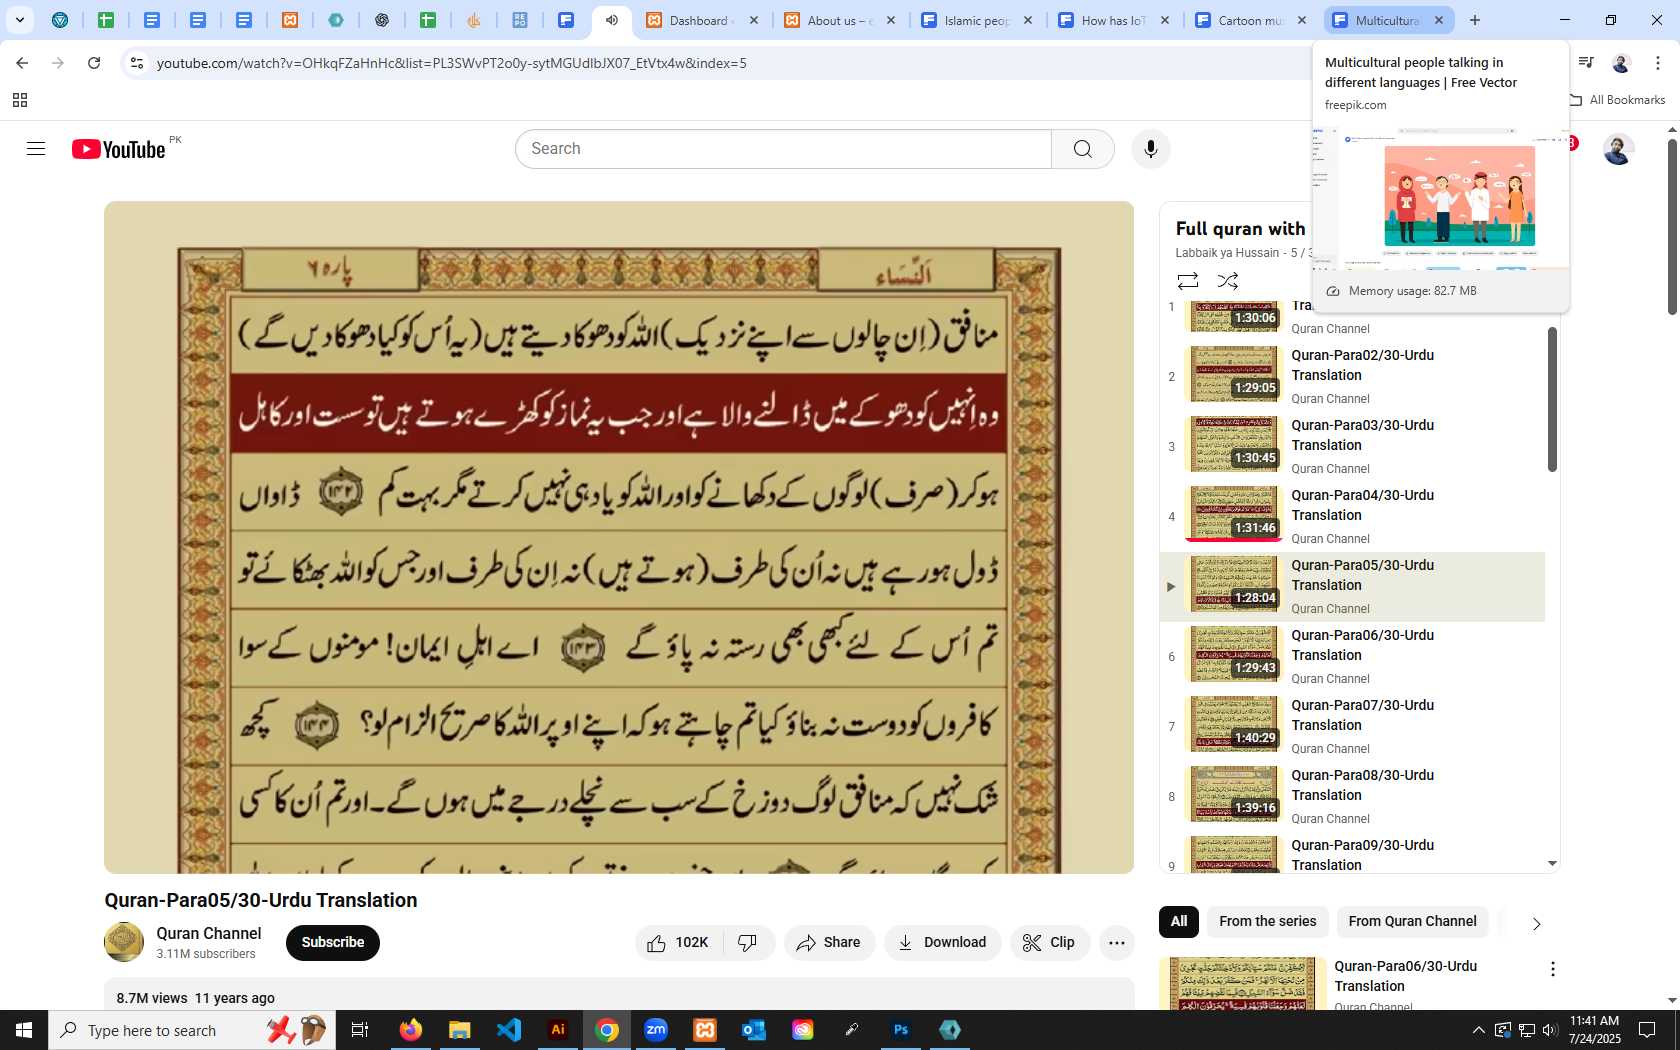The width and height of the screenshot is (1680, 1050).
Task: Select From Quran Channel chip
Action: pos(1412,922)
